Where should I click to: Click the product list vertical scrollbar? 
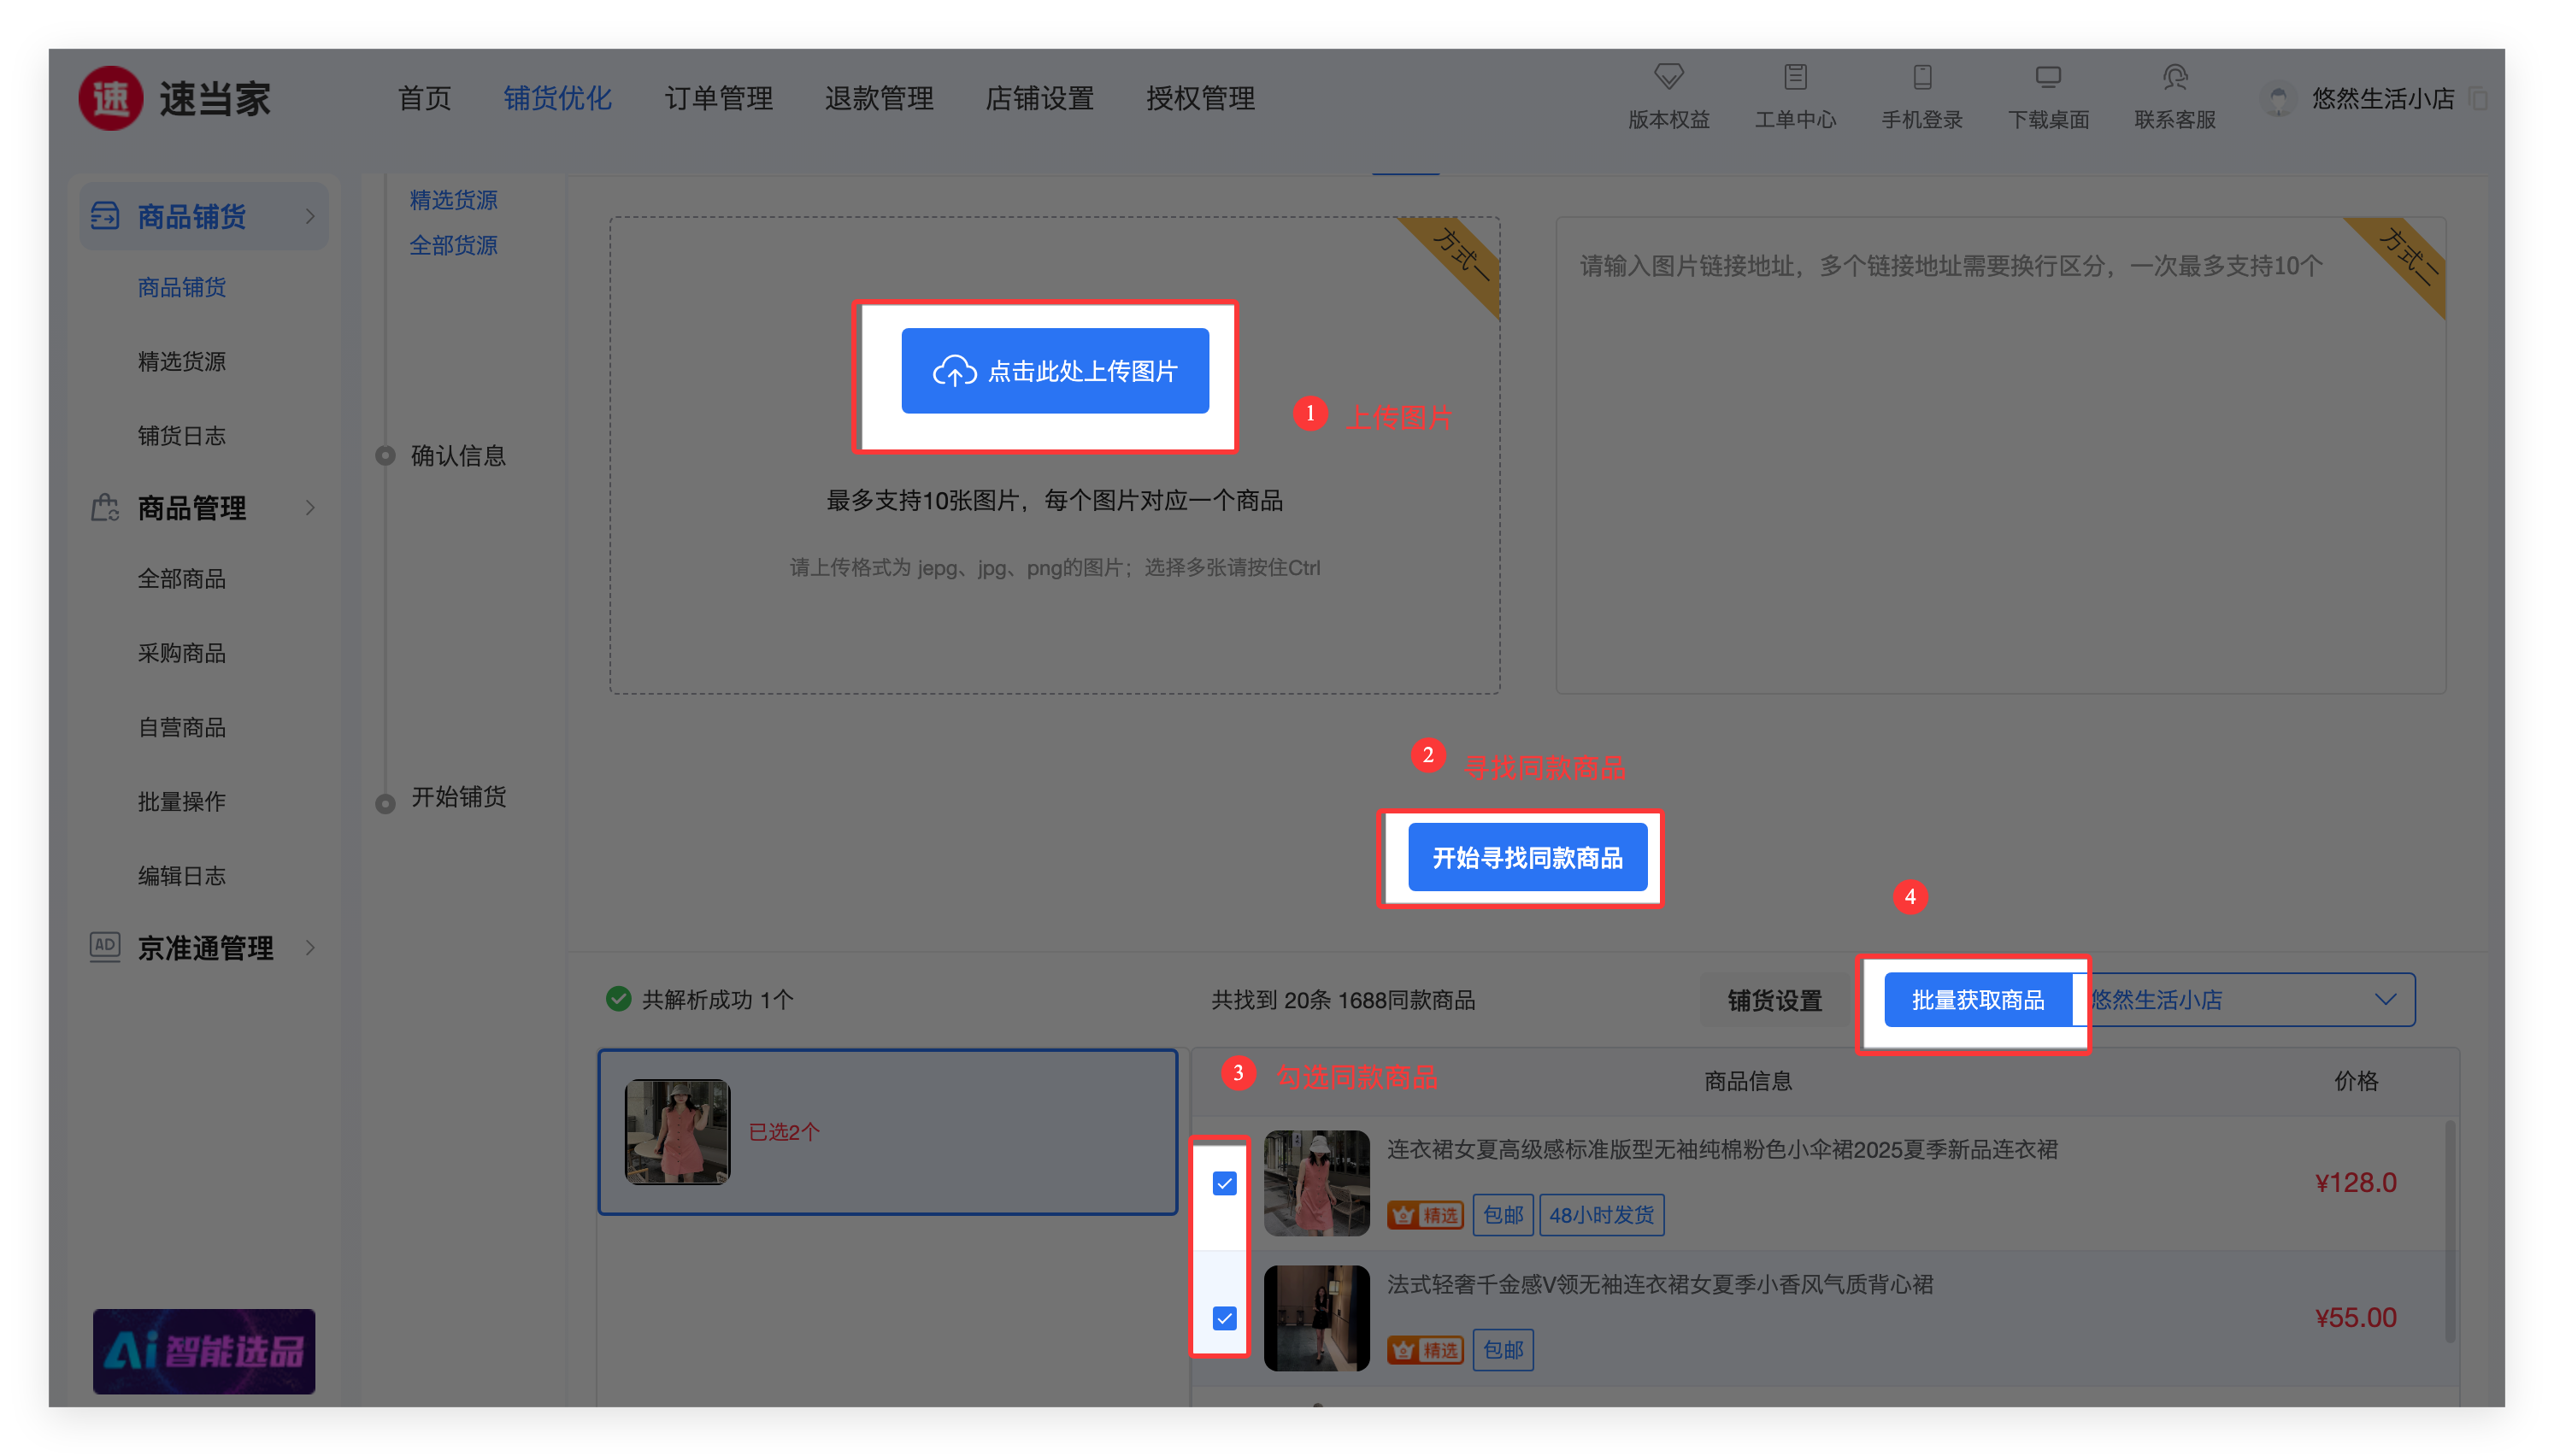[2449, 1230]
